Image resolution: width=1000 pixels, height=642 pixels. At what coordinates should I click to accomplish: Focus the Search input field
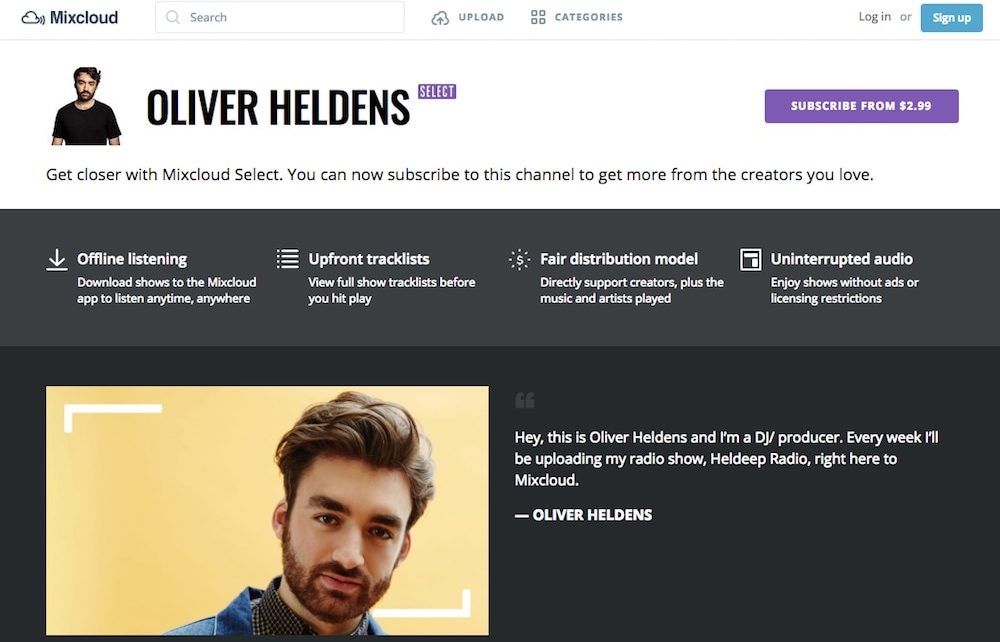[279, 17]
